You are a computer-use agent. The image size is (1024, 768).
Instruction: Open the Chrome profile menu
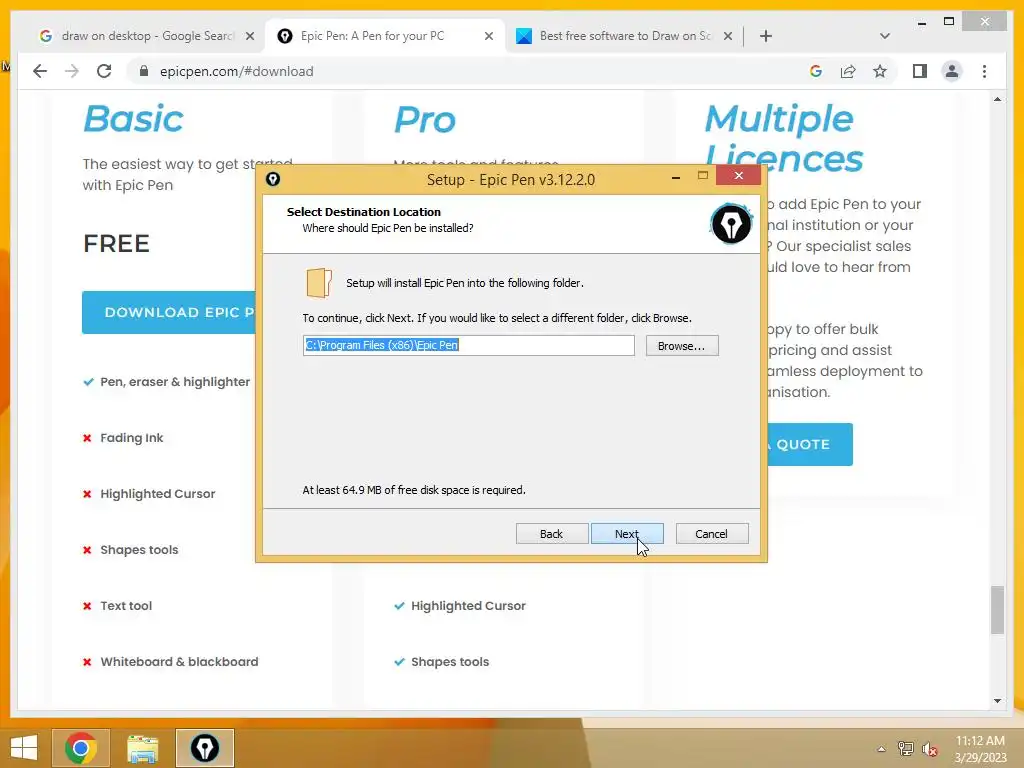(952, 71)
